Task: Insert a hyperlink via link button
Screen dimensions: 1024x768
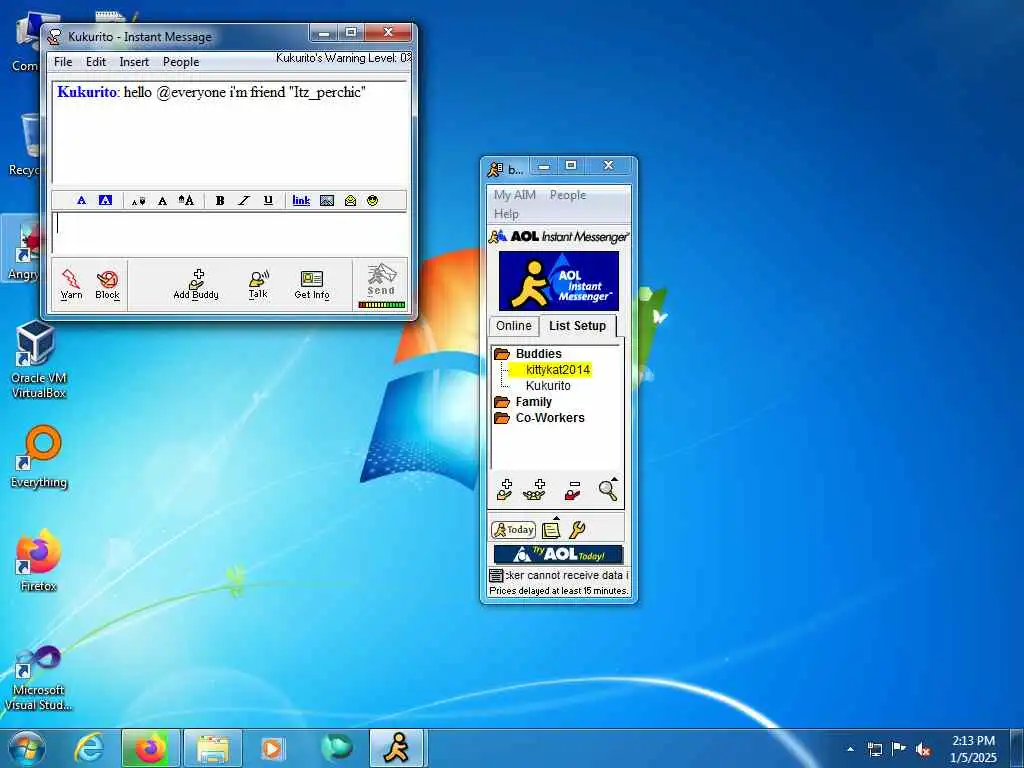Action: (301, 200)
